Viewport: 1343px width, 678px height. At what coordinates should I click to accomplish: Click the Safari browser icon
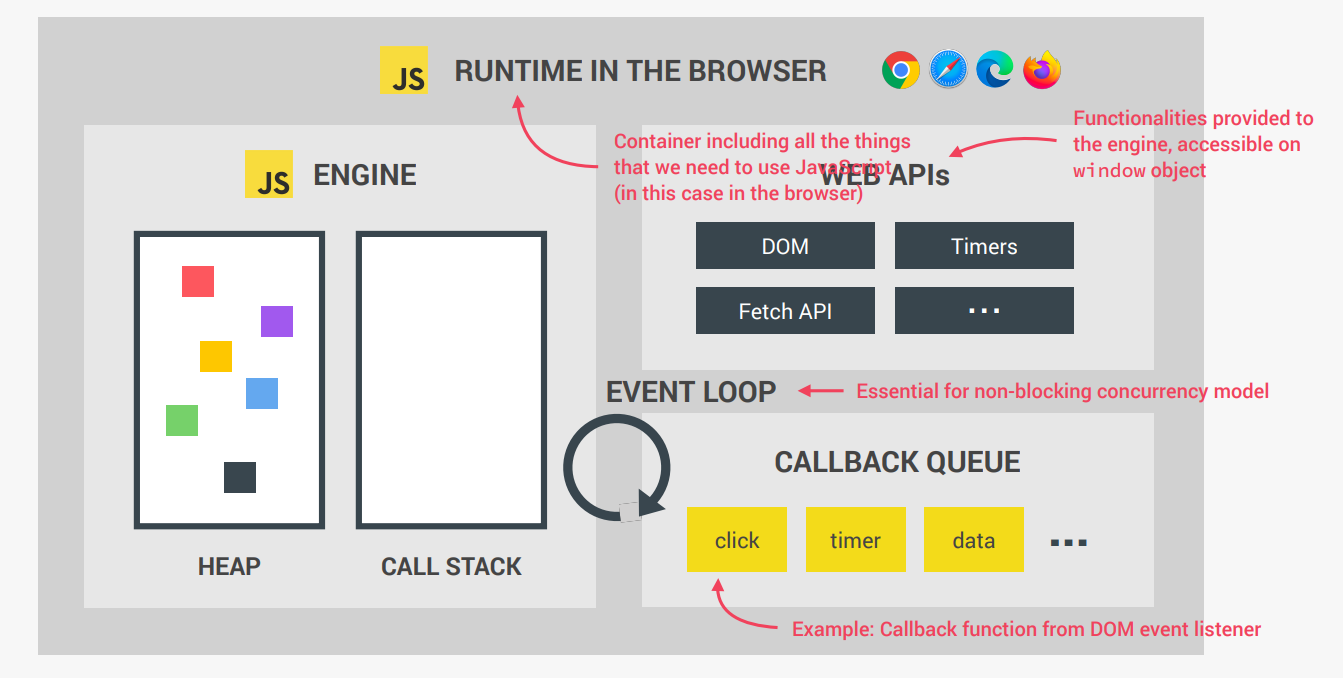click(947, 70)
